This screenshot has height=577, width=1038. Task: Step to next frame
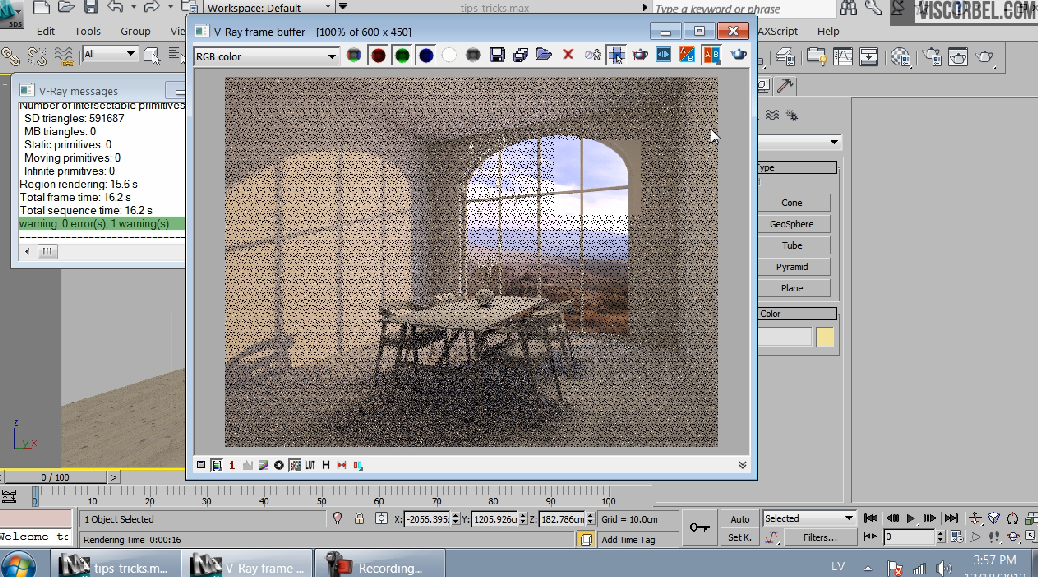point(929,518)
